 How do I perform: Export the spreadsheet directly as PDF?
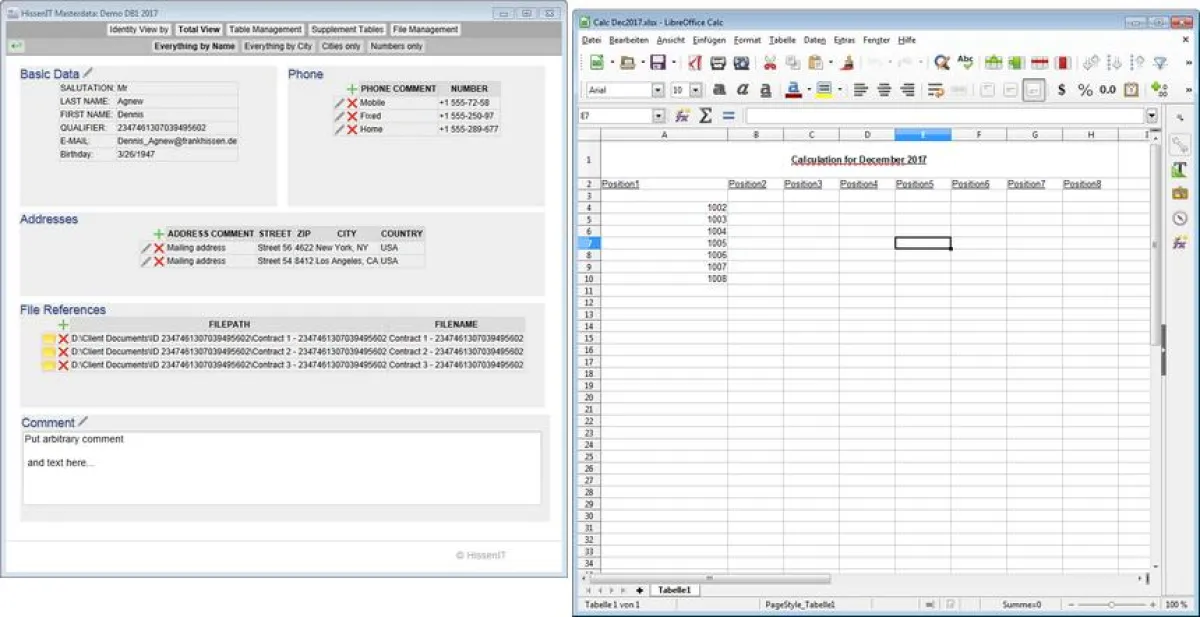pos(694,62)
